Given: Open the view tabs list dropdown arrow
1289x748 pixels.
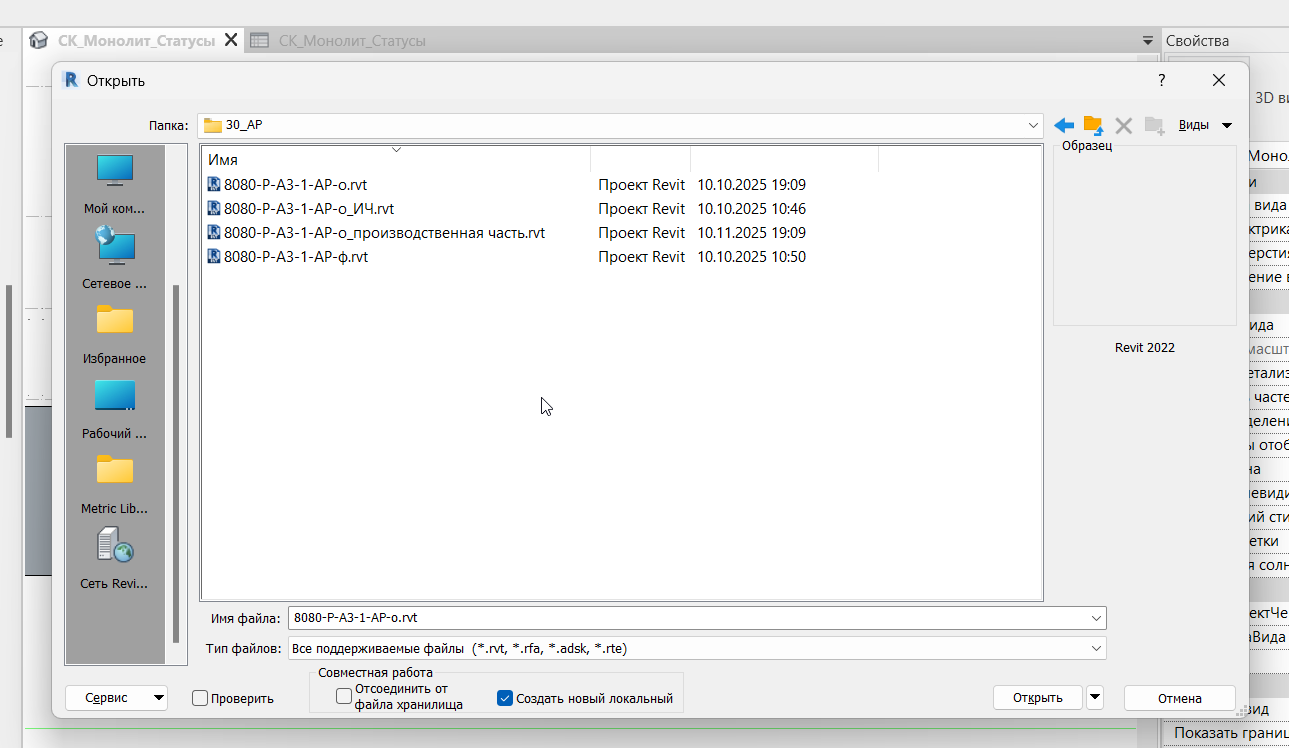Looking at the screenshot, I should pyautogui.click(x=1148, y=41).
